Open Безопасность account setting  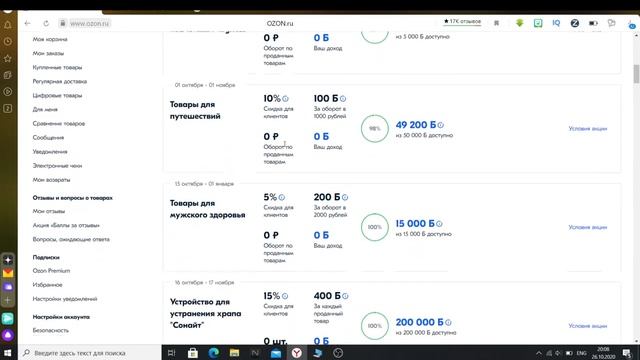[51, 331]
